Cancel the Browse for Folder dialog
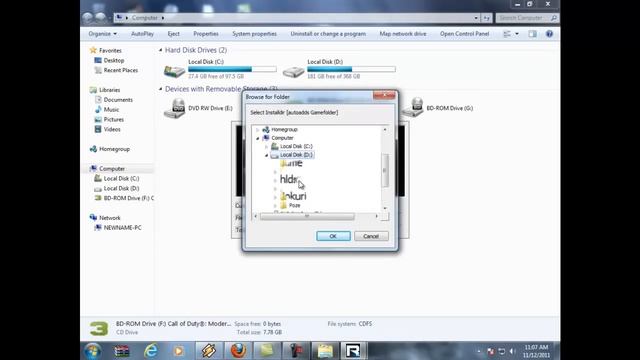 [371, 236]
